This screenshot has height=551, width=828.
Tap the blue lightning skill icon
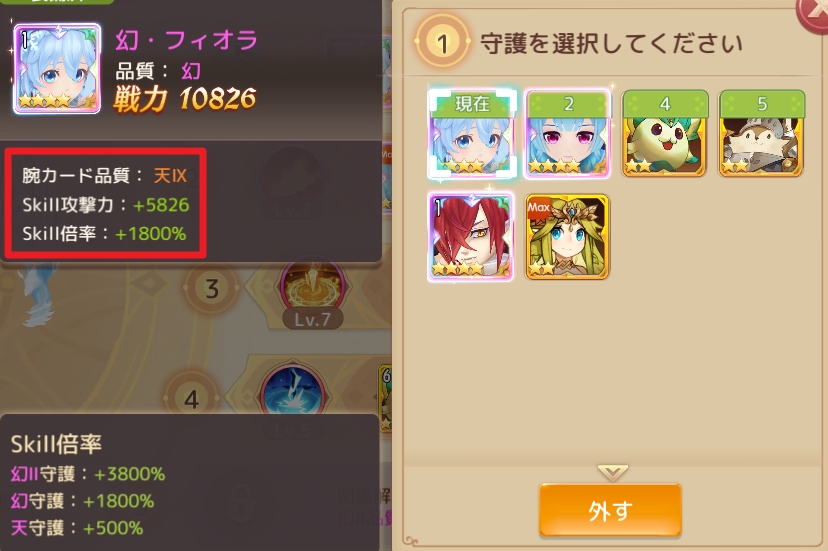292,394
